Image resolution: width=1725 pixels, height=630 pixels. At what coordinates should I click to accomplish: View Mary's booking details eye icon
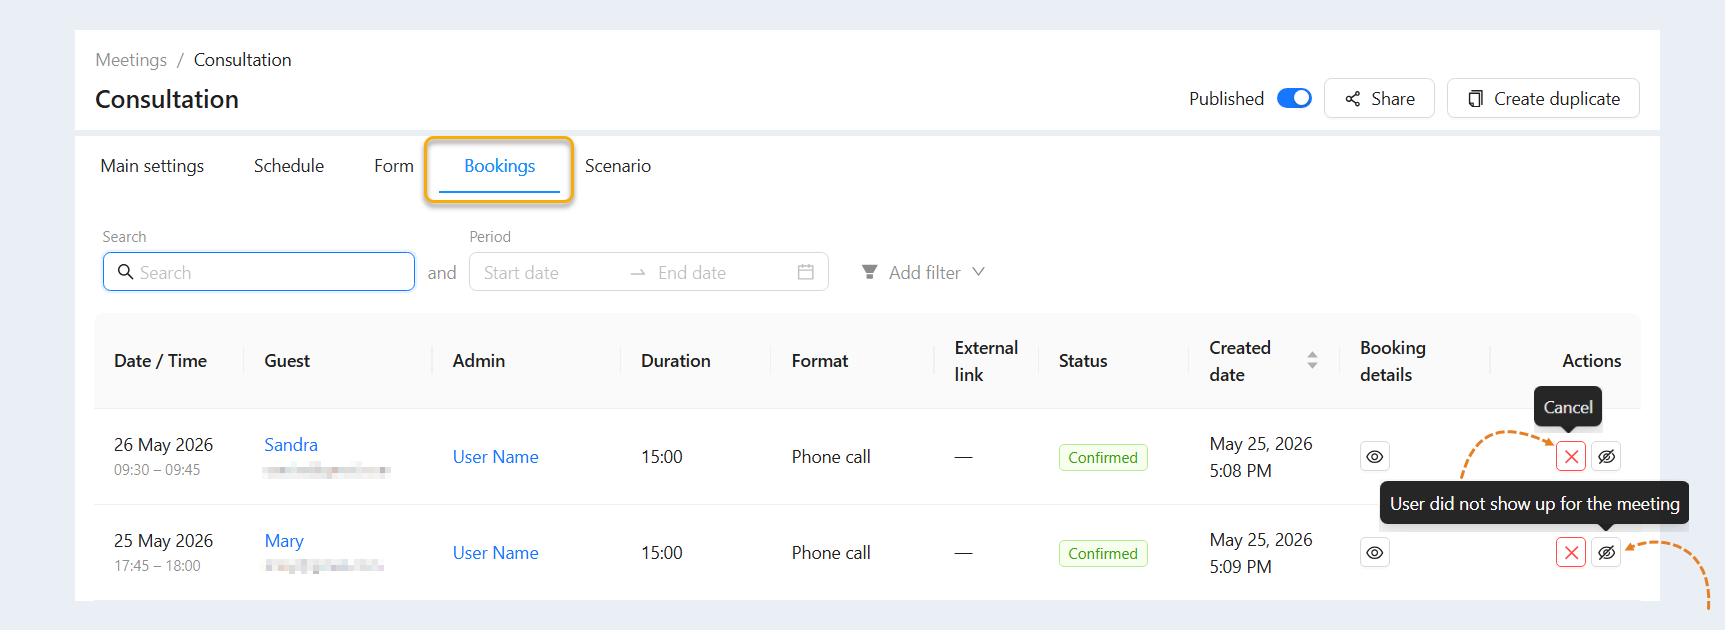(1375, 552)
